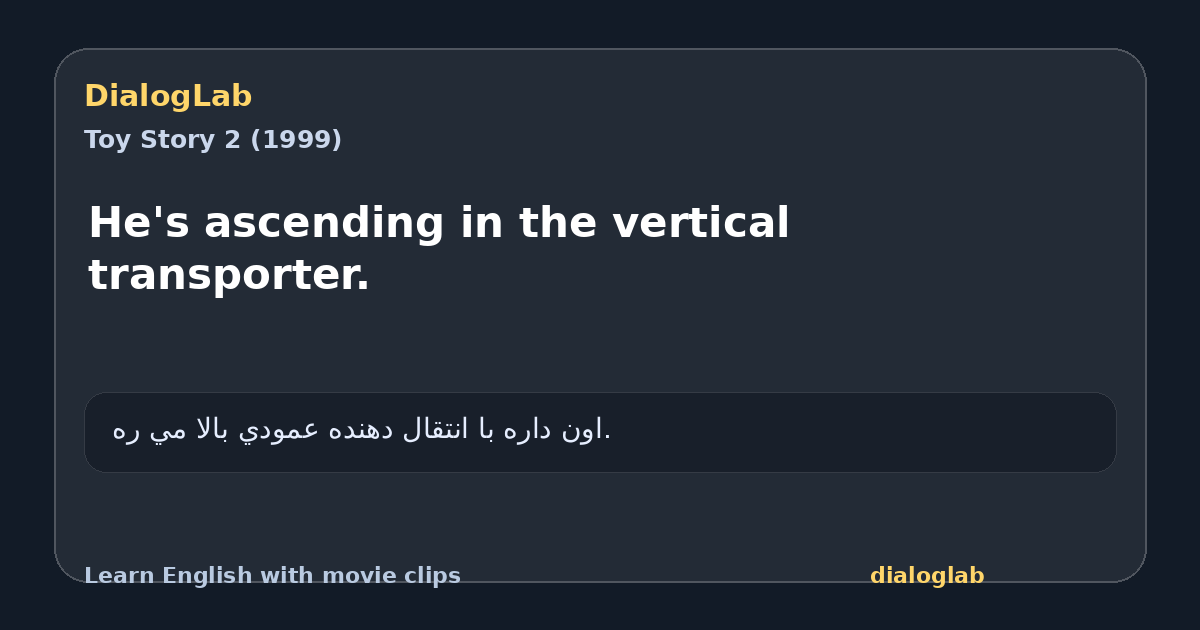Tap the Persian word "بالا"
The height and width of the screenshot is (630, 1200).
click(212, 429)
